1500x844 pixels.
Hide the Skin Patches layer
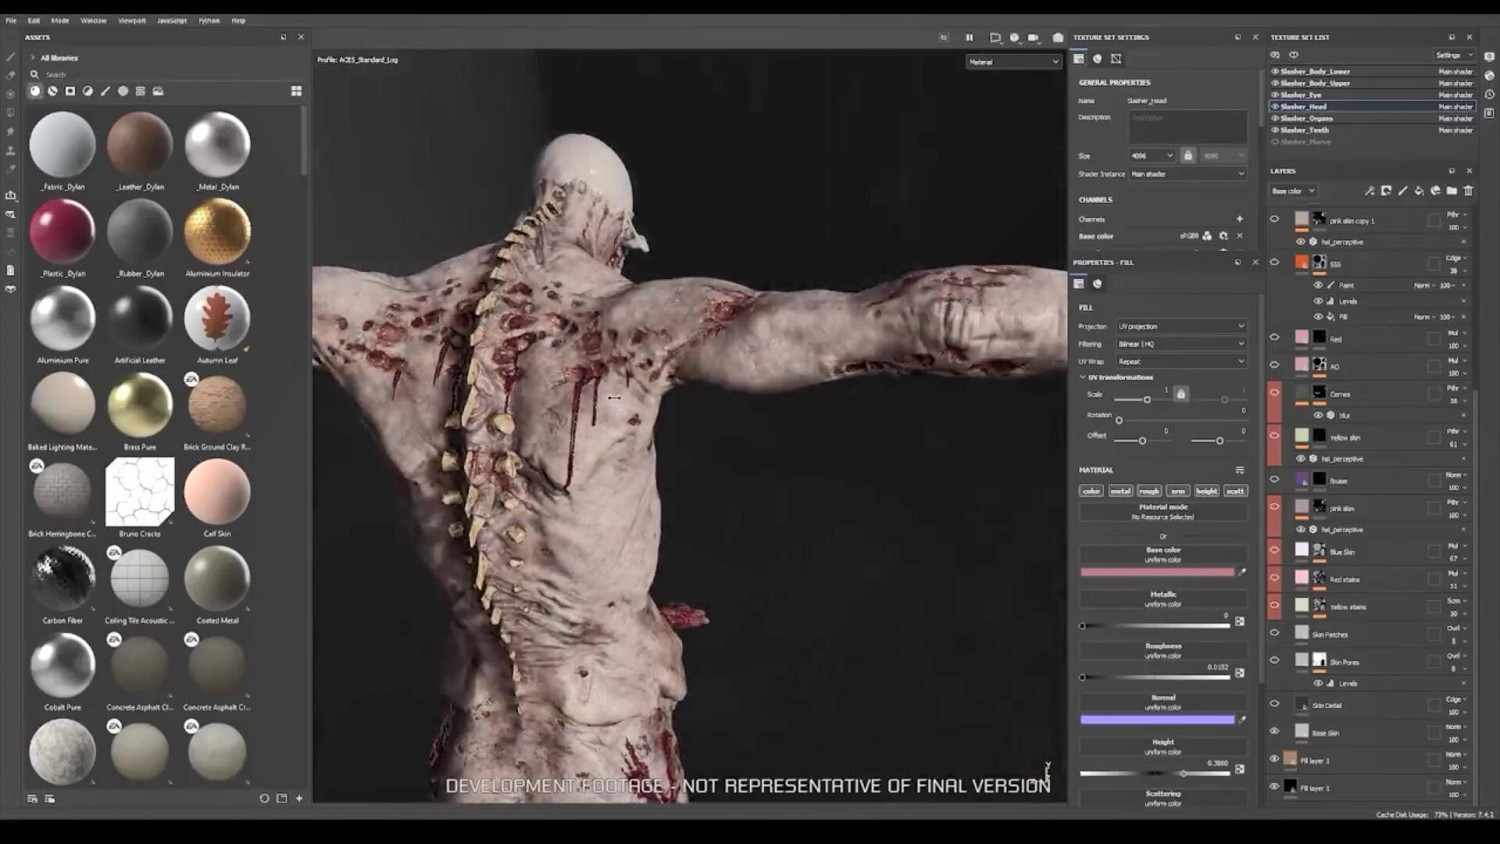tap(1274, 633)
